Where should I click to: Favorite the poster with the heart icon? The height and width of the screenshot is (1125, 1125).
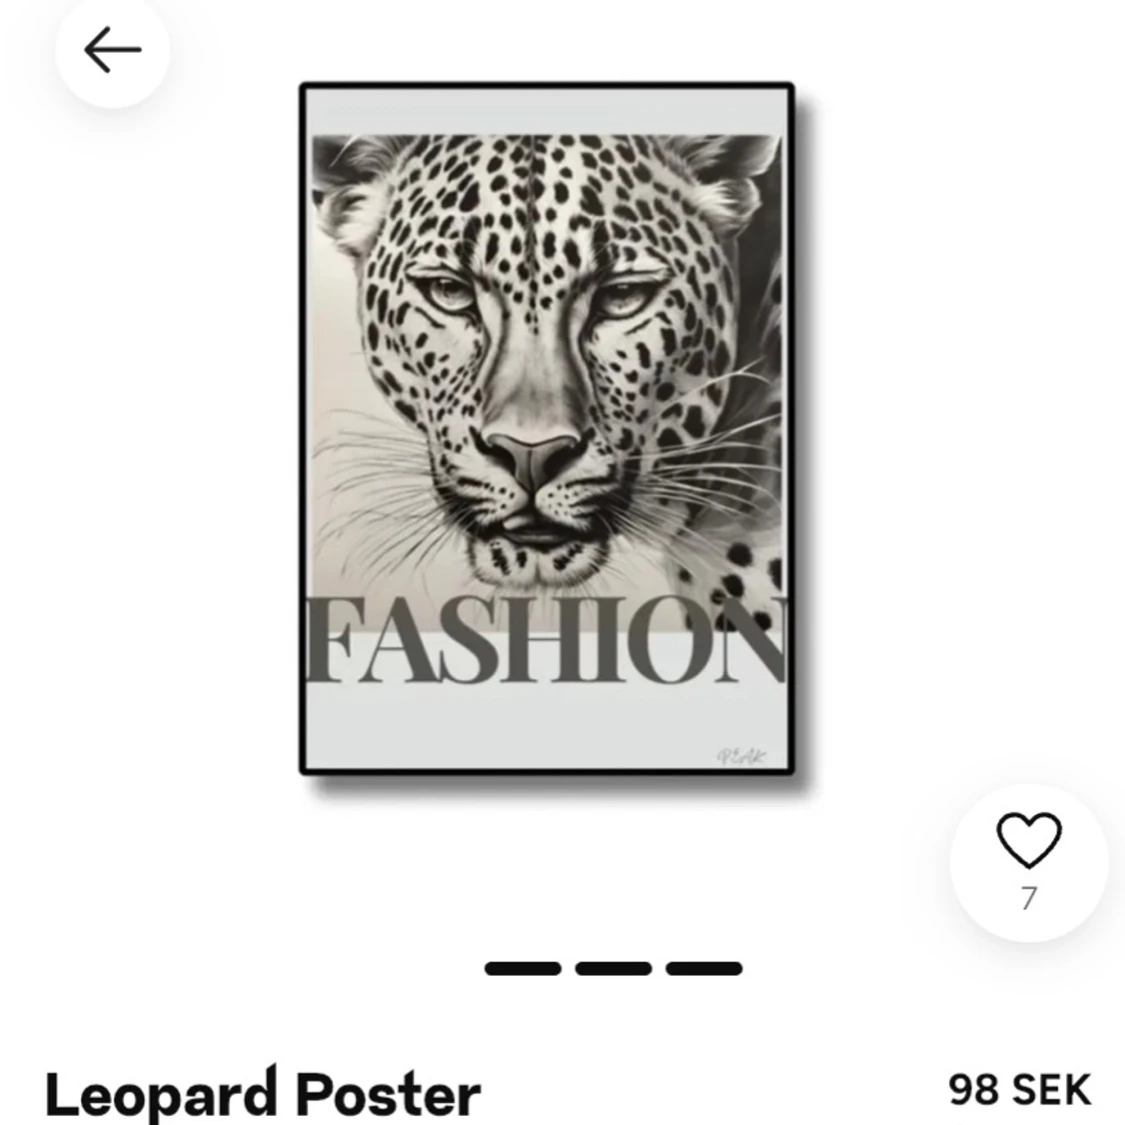tap(1028, 840)
